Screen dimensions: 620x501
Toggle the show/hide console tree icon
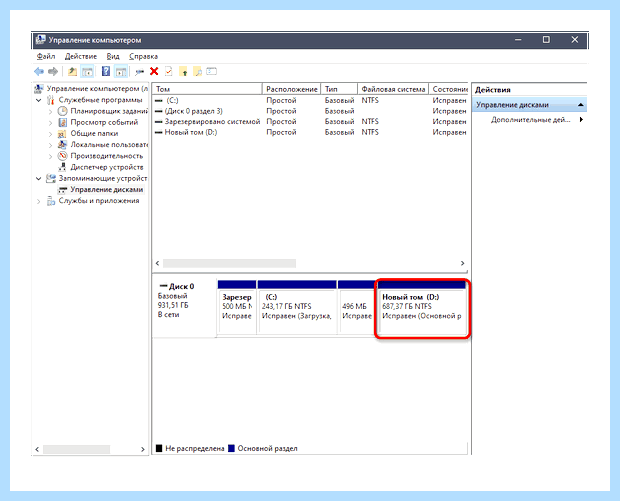[x=87, y=72]
